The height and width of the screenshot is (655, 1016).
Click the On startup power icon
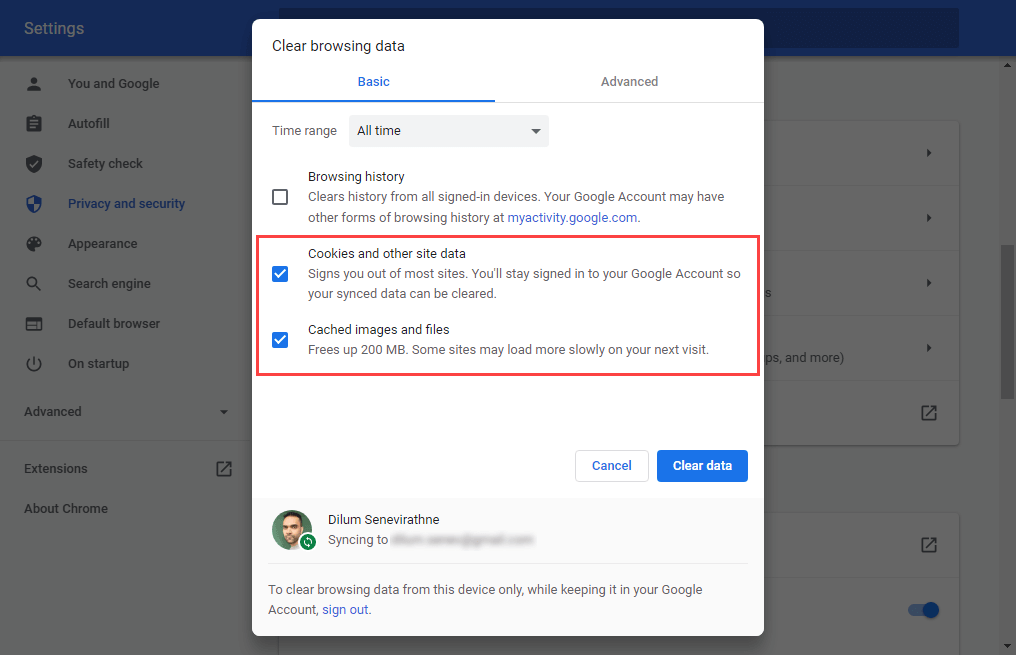pos(34,364)
